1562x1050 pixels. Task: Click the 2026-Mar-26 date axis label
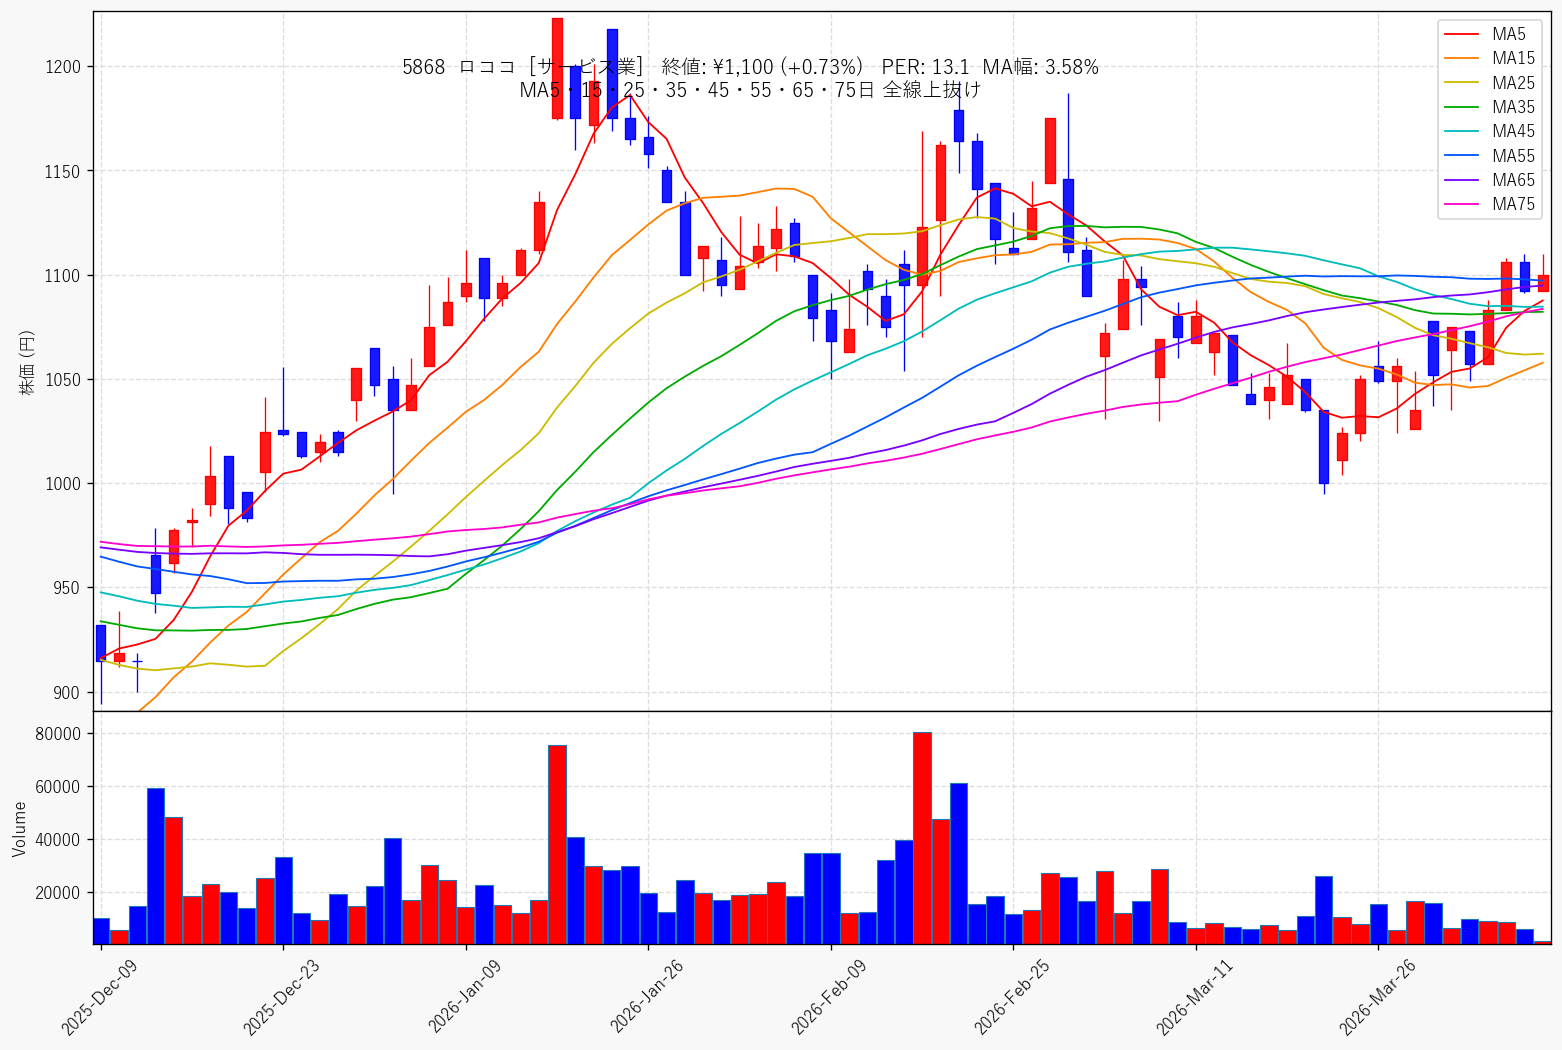(1377, 996)
